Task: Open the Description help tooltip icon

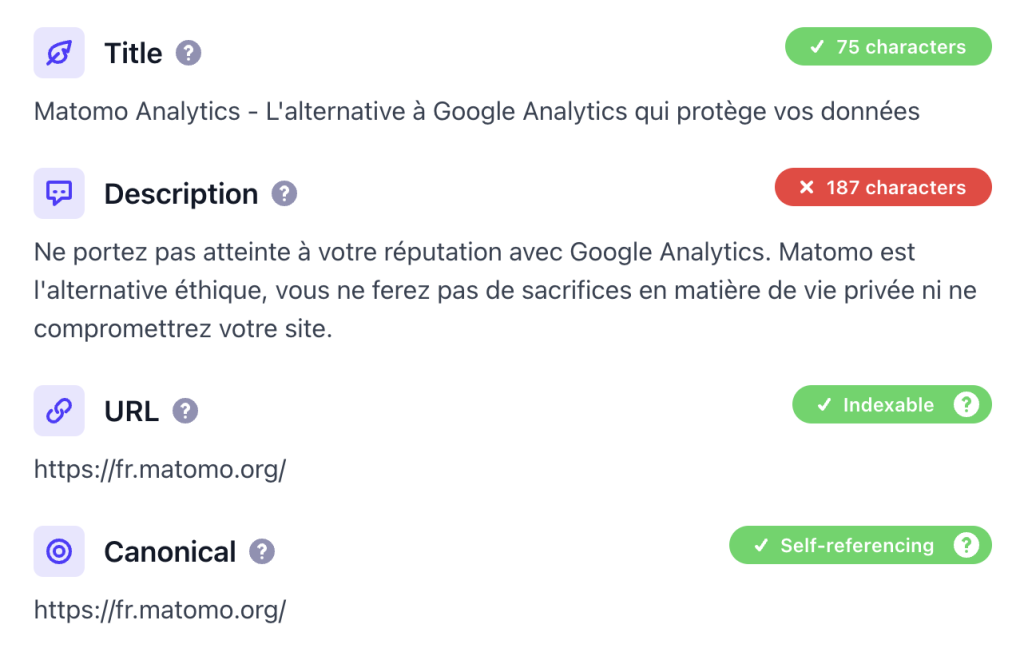Action: (282, 194)
